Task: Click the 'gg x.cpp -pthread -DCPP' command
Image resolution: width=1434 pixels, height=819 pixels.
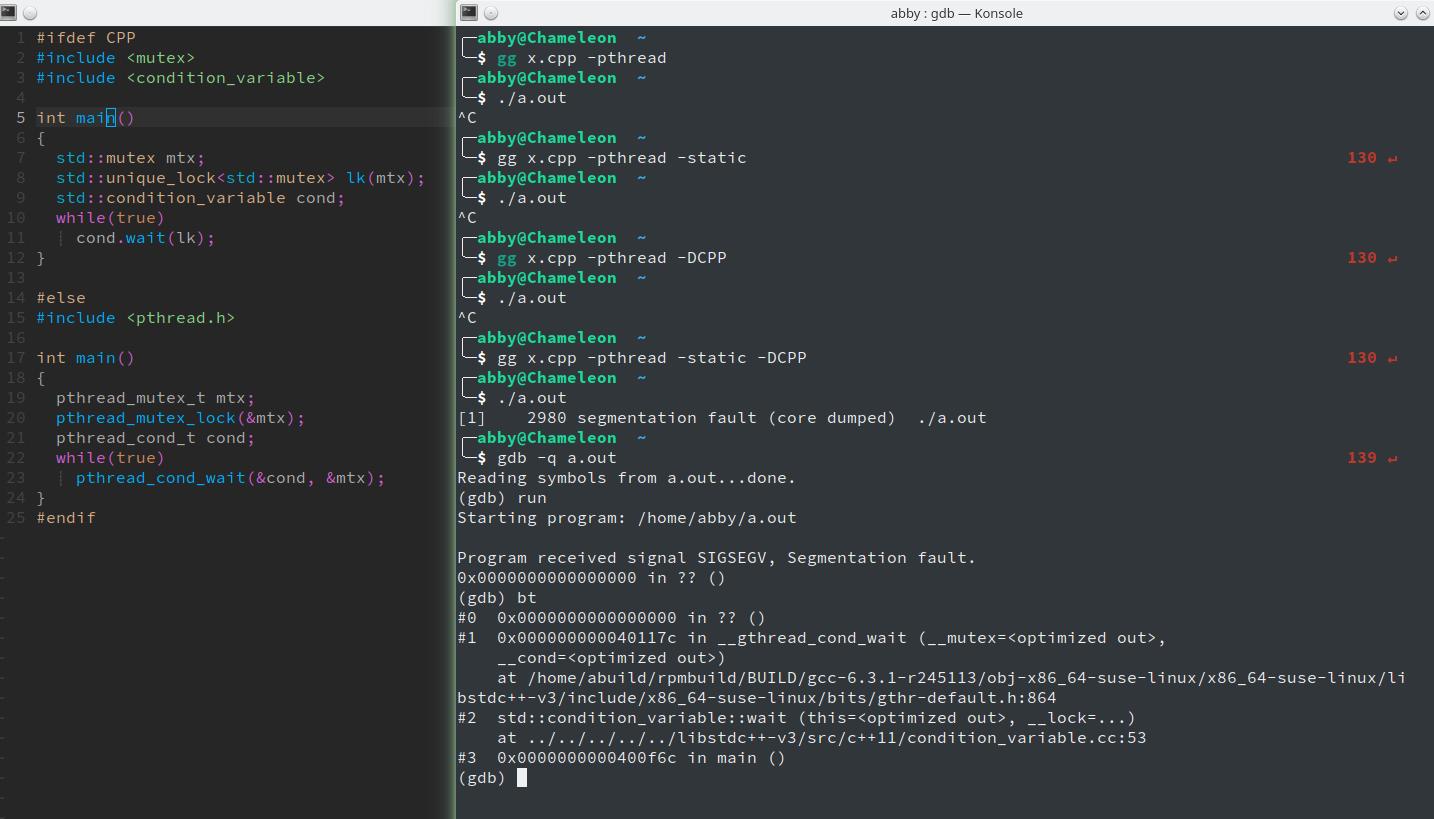Action: (x=612, y=258)
